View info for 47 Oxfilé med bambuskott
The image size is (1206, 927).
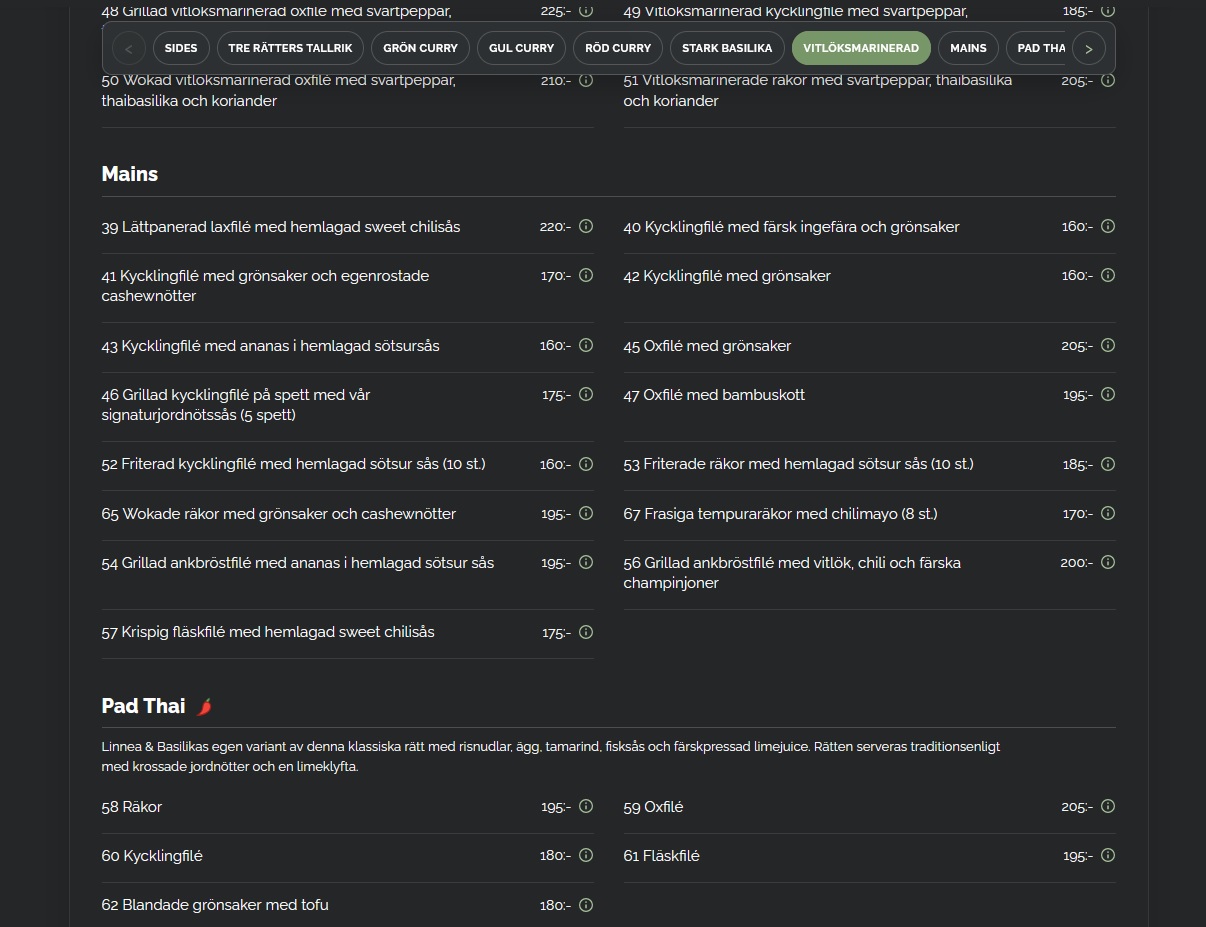tap(1108, 395)
